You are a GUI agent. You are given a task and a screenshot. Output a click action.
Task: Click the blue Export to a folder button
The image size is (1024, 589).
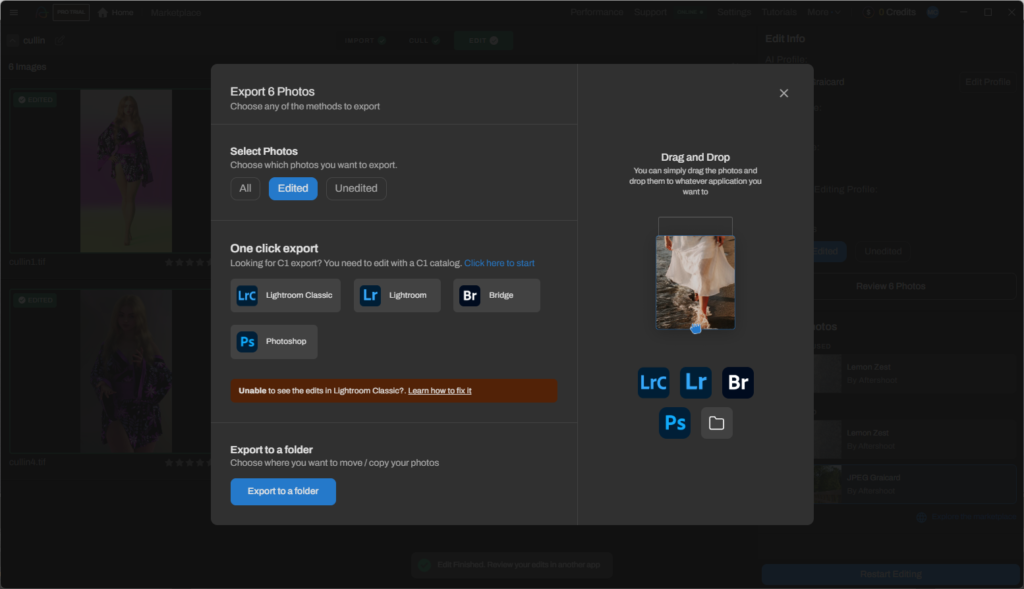point(283,491)
